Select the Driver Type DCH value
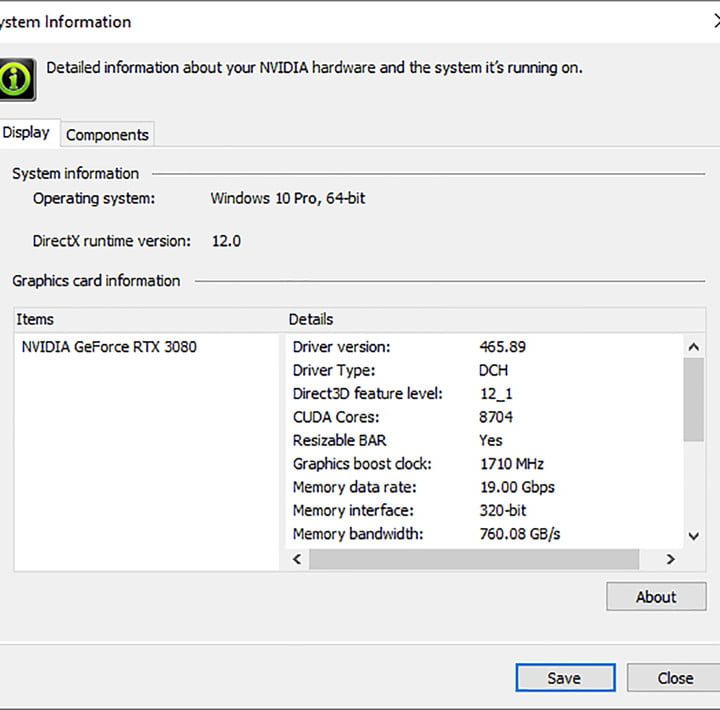This screenshot has width=720, height=710. [493, 370]
